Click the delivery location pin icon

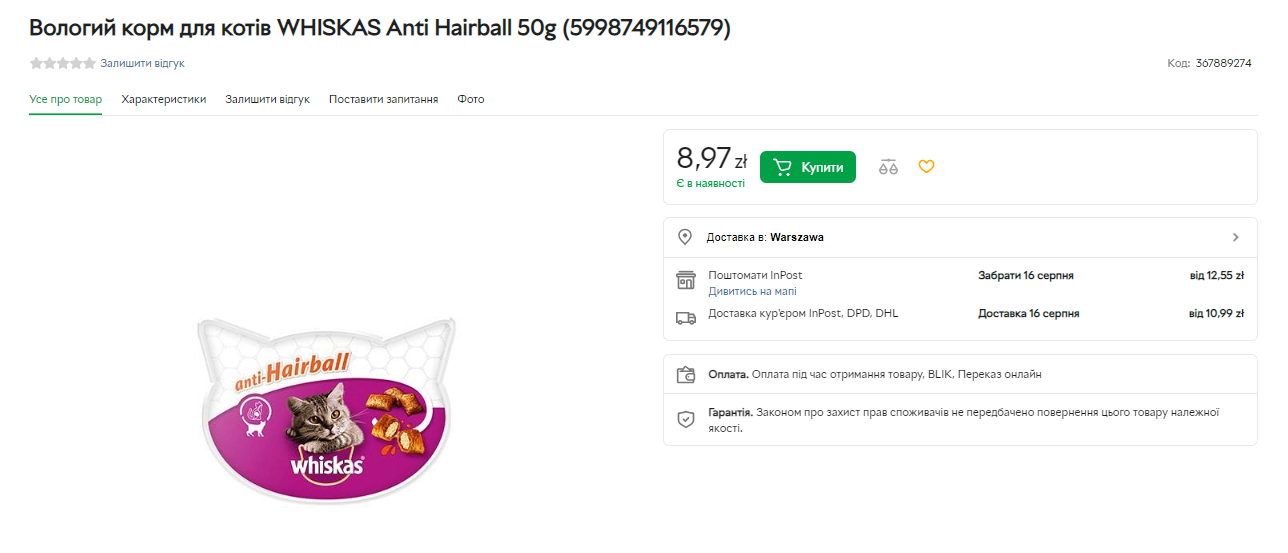(x=685, y=237)
